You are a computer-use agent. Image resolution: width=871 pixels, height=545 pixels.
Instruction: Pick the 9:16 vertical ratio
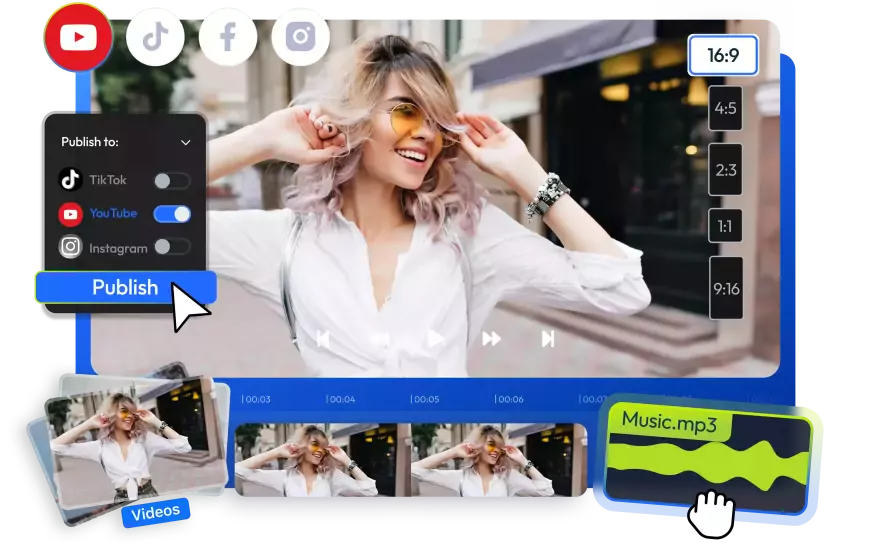click(726, 288)
